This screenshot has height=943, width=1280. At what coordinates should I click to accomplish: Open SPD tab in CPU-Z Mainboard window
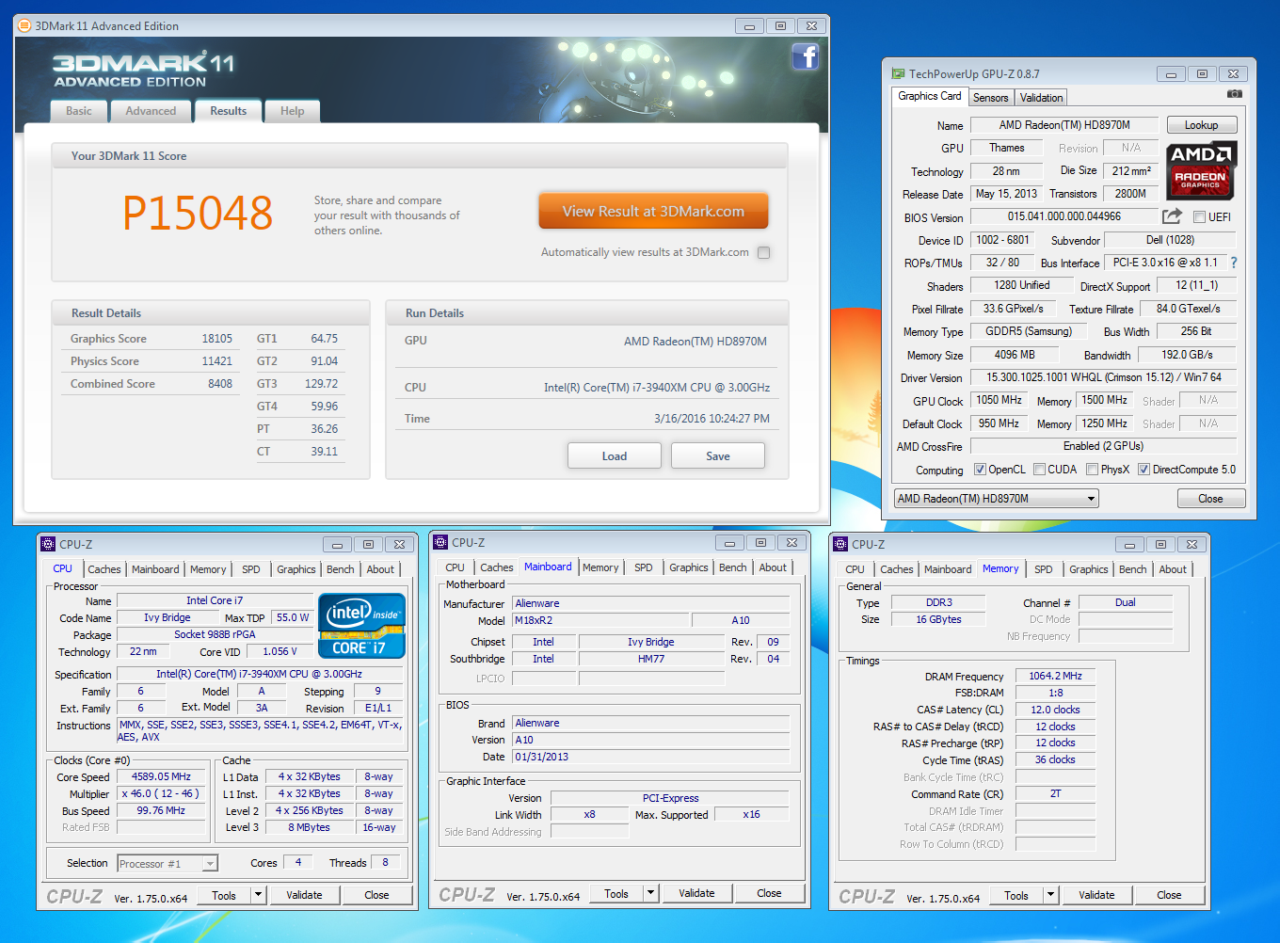click(x=643, y=567)
